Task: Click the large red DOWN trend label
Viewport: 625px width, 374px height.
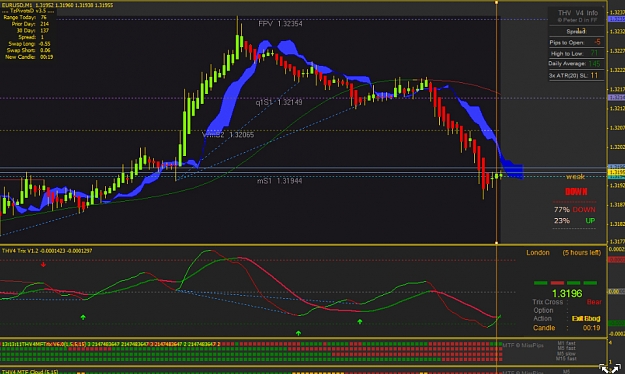Action: (576, 192)
